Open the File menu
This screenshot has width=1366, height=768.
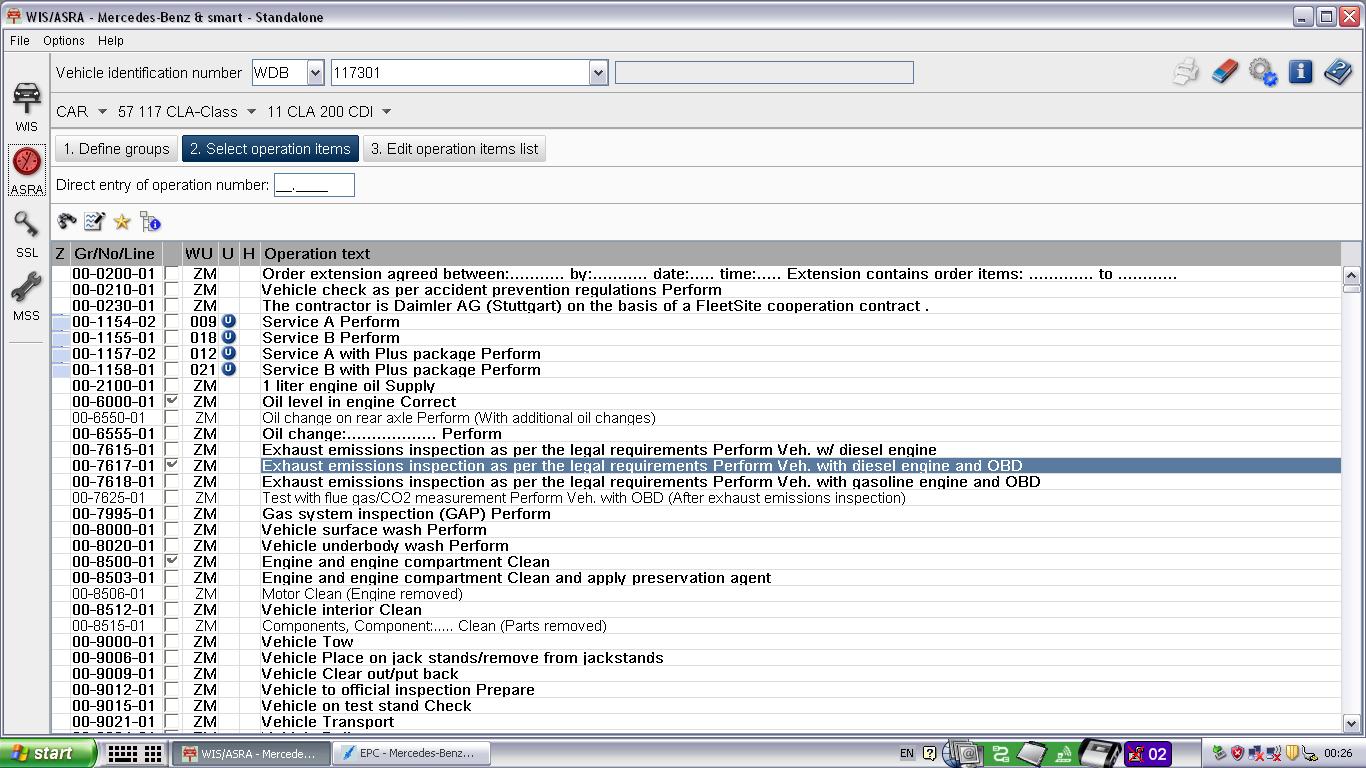20,40
